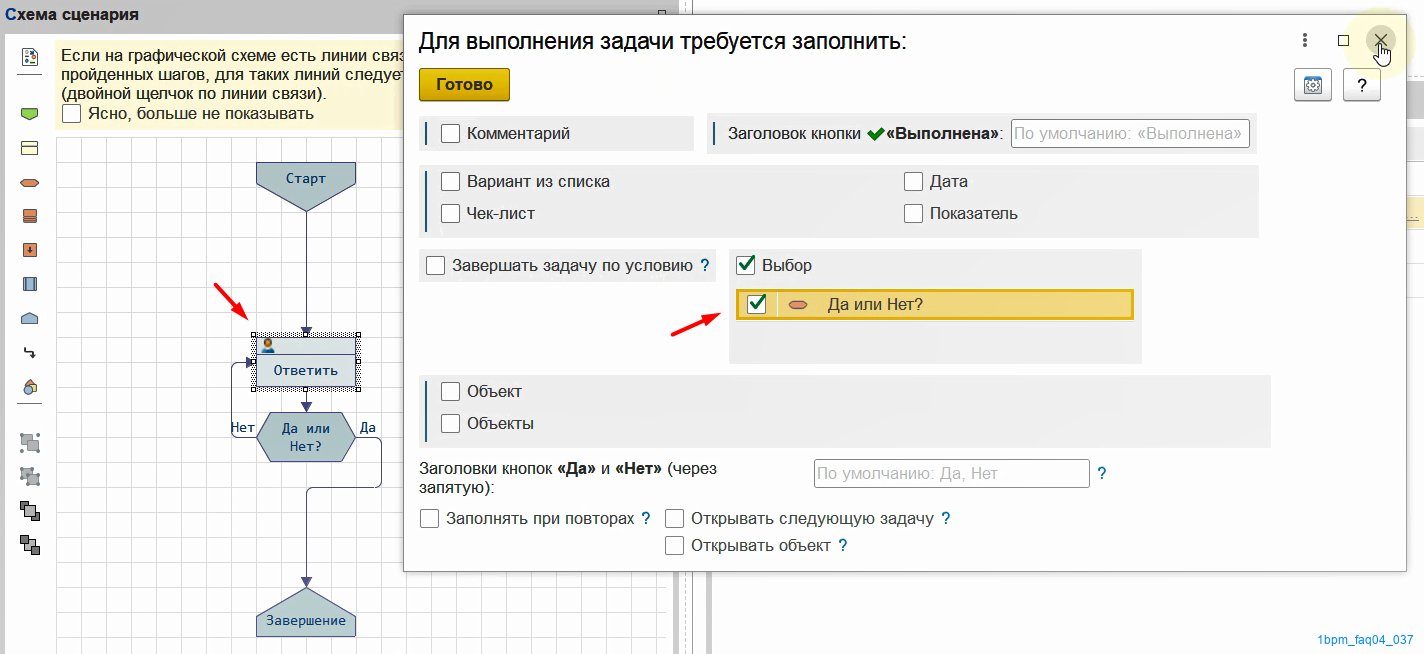
Task: Select the blue nested process element tool
Action: pos(29,284)
